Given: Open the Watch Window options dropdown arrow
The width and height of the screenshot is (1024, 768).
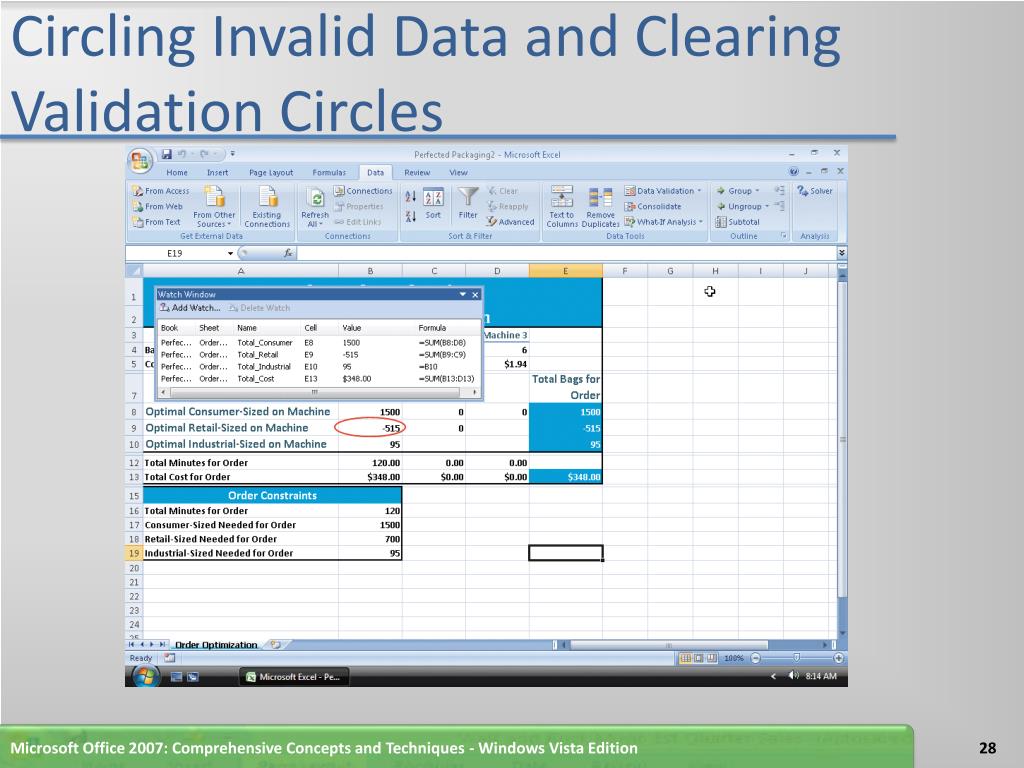Looking at the screenshot, I should pos(462,295).
